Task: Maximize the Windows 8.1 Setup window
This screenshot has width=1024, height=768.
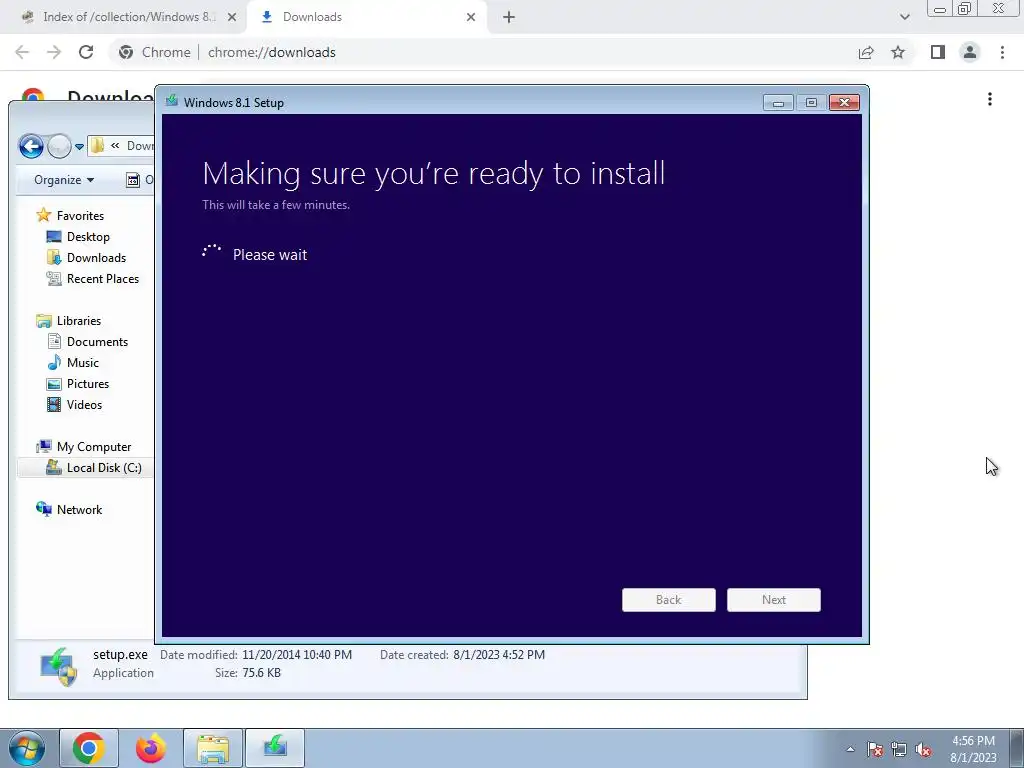Action: point(811,103)
